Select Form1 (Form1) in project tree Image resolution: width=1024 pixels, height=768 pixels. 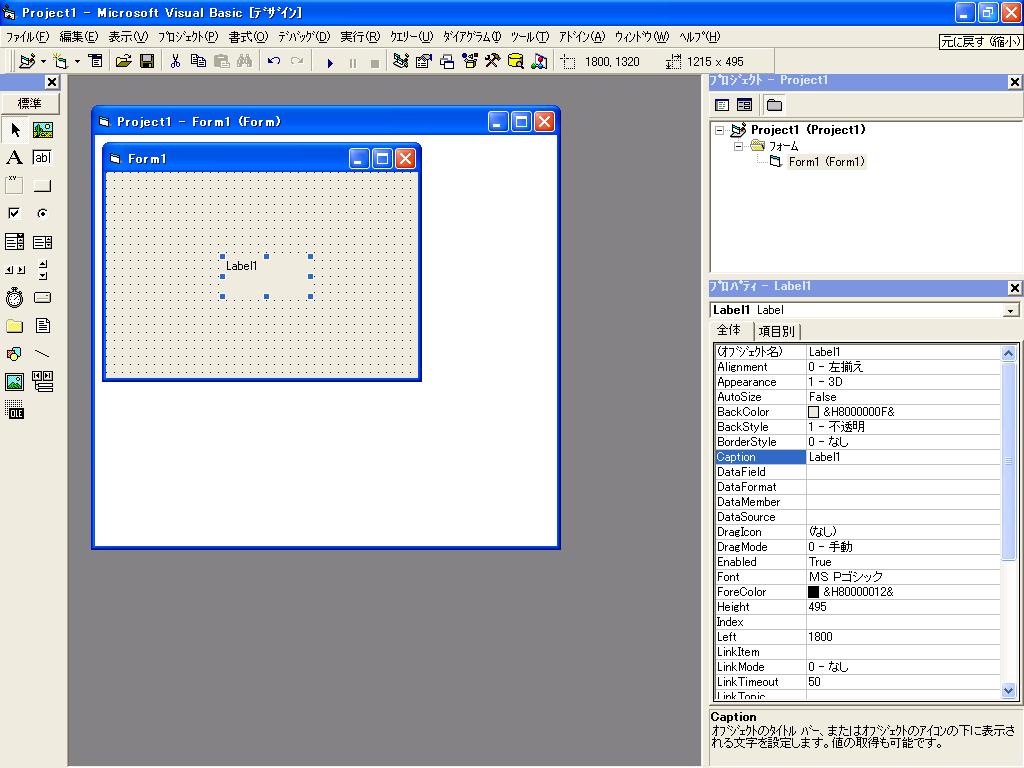click(826, 162)
